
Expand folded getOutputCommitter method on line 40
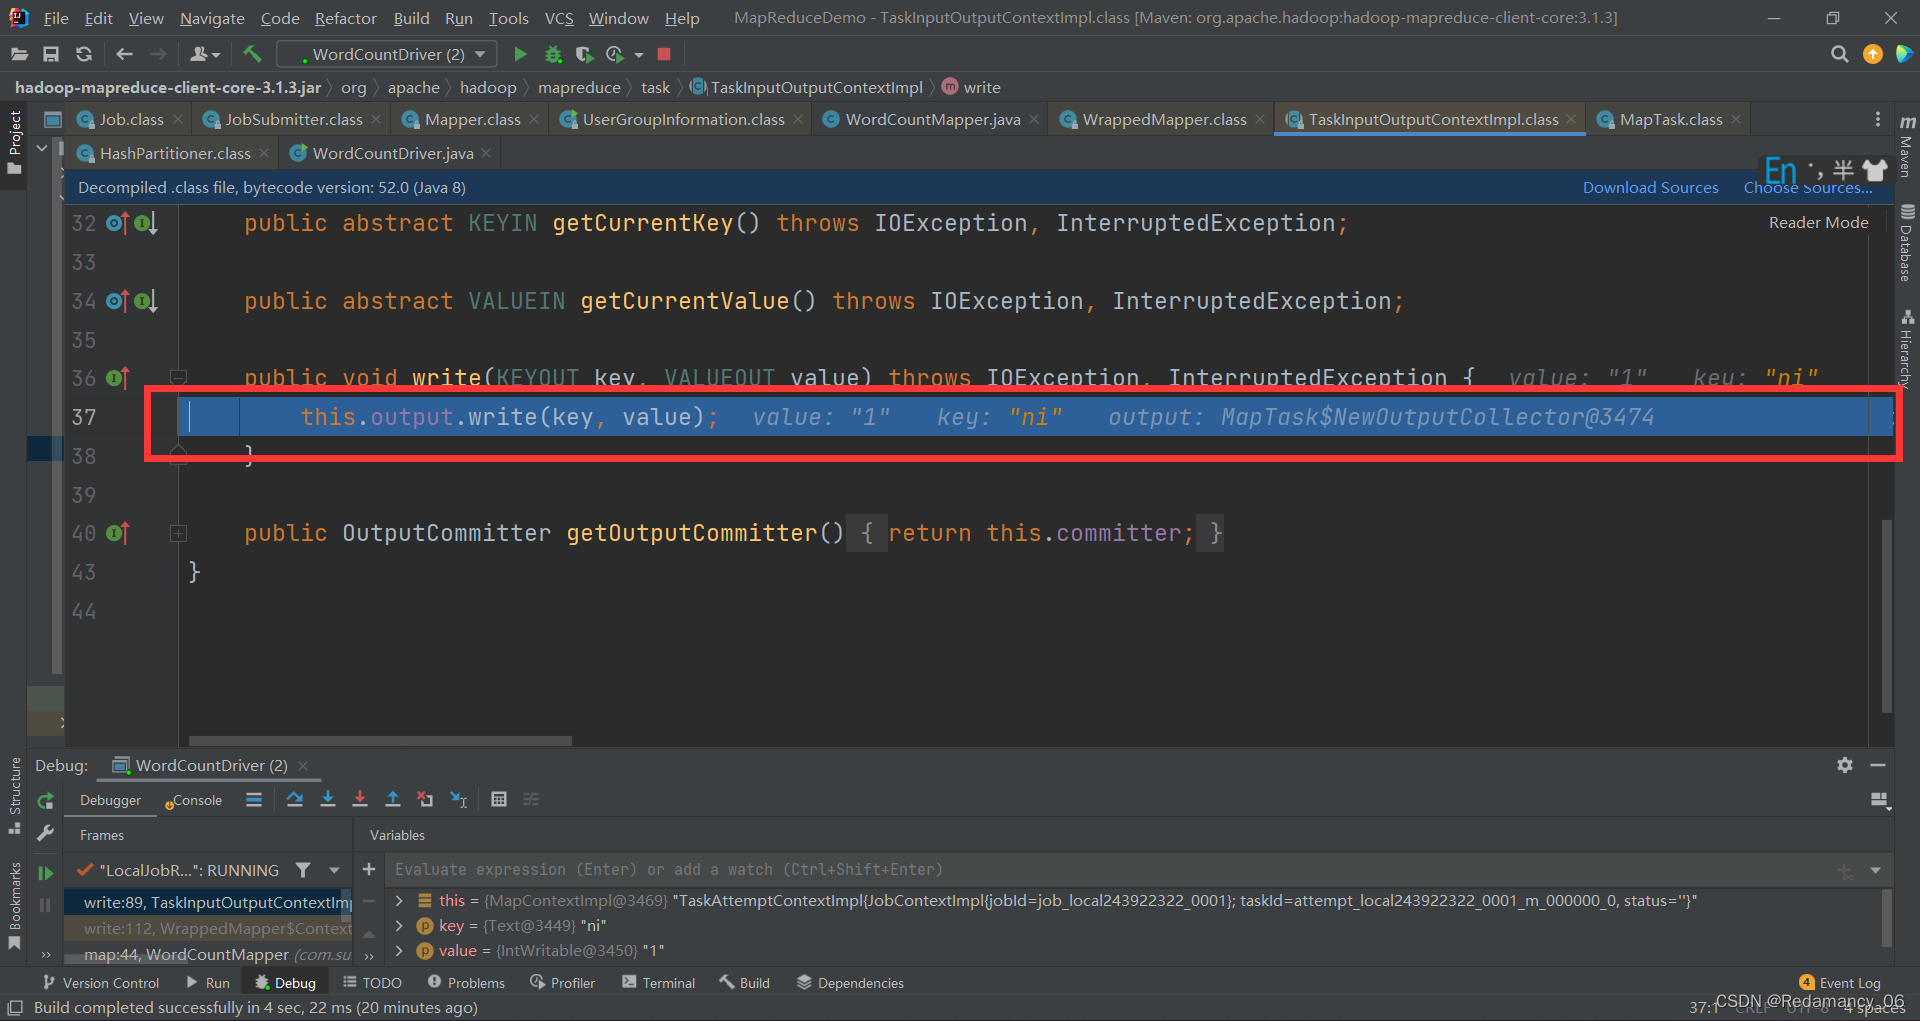point(178,534)
